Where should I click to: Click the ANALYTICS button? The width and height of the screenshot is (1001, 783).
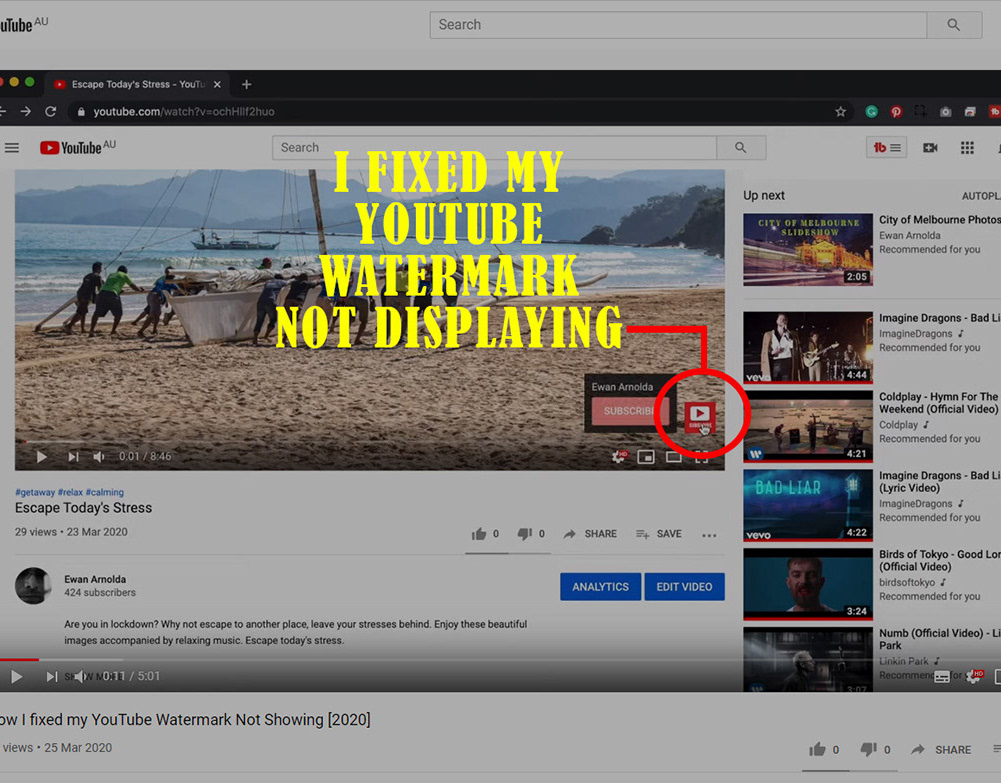coord(600,586)
